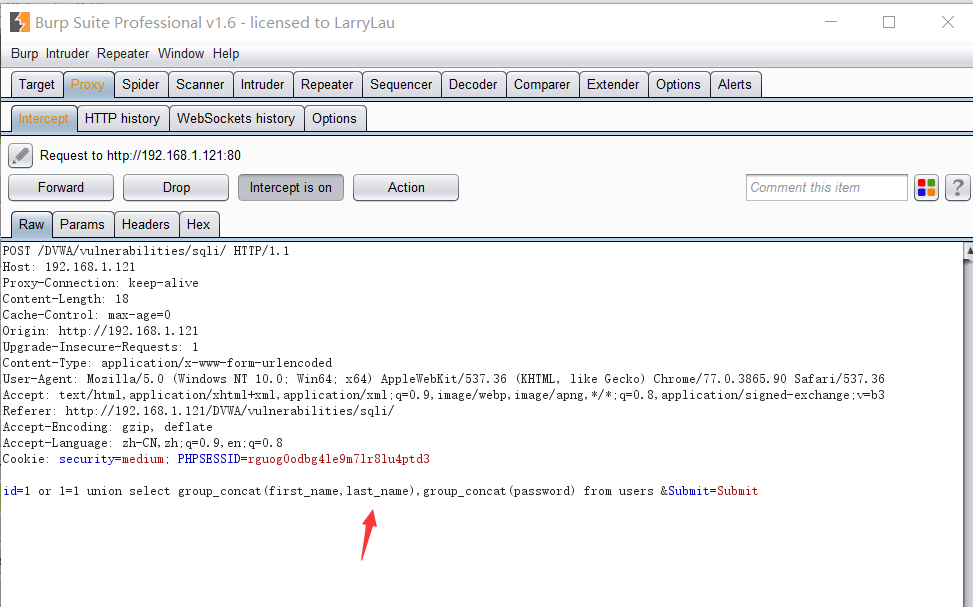This screenshot has height=607, width=973.
Task: Switch to the Headers view tab
Action: click(146, 225)
